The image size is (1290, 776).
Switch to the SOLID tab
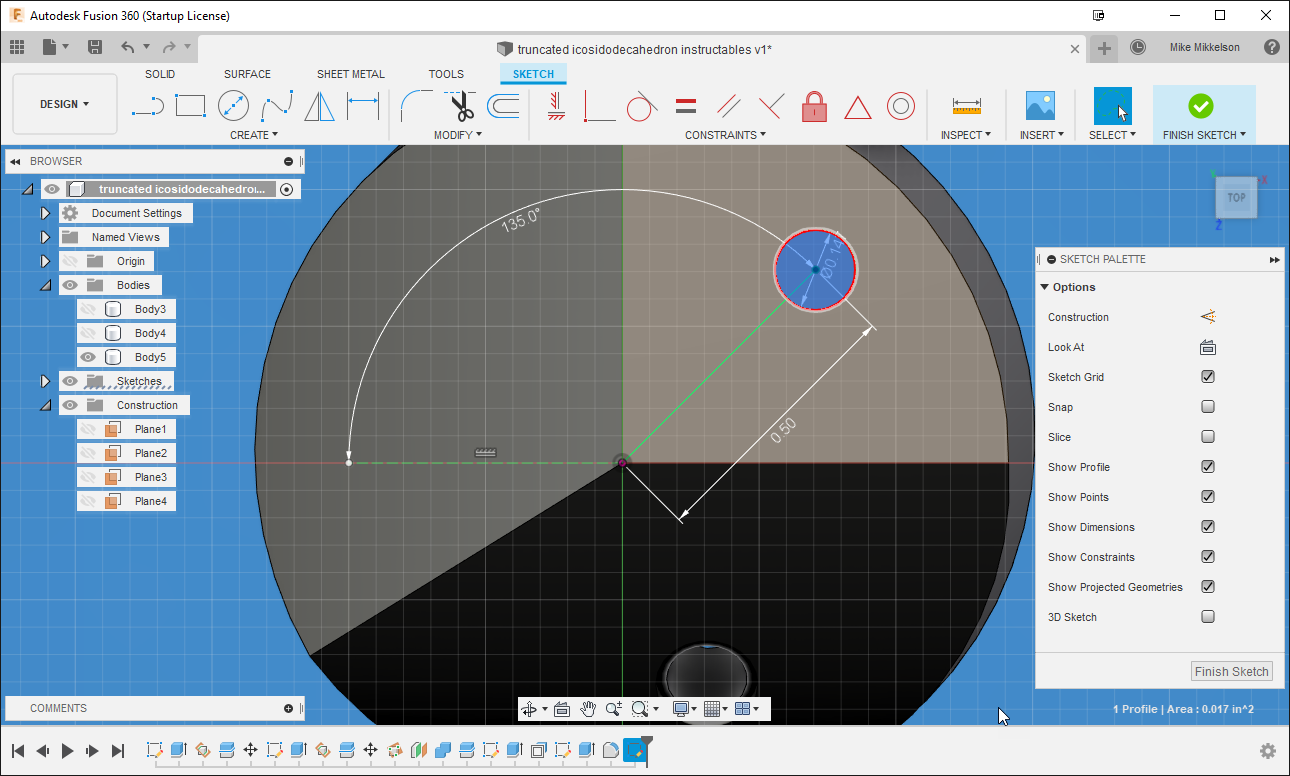click(160, 73)
